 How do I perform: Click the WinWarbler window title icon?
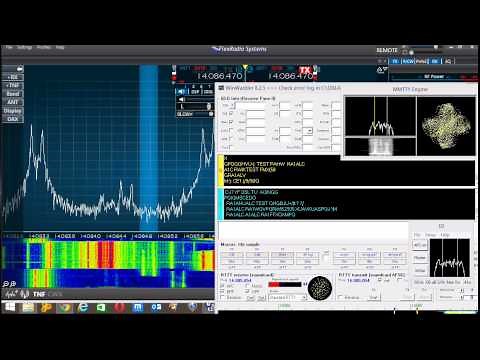tap(221, 88)
